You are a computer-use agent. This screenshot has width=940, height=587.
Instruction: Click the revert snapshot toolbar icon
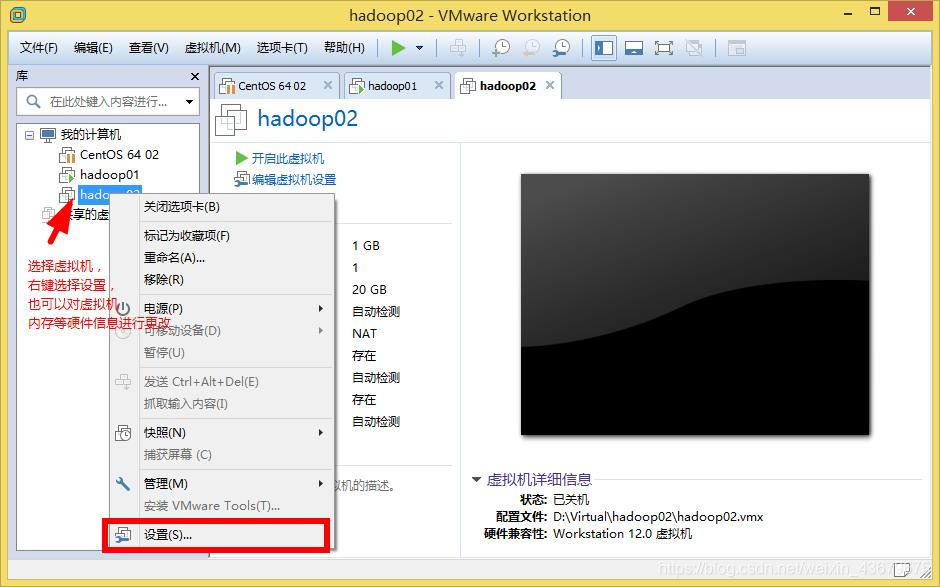531,48
